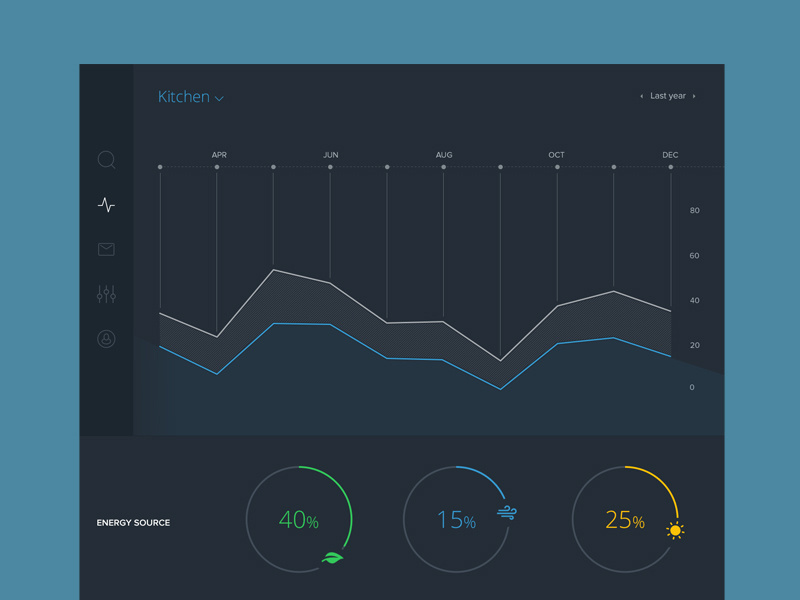The image size is (800, 600).
Task: Click the 40% green energy gauge
Action: pos(299,519)
